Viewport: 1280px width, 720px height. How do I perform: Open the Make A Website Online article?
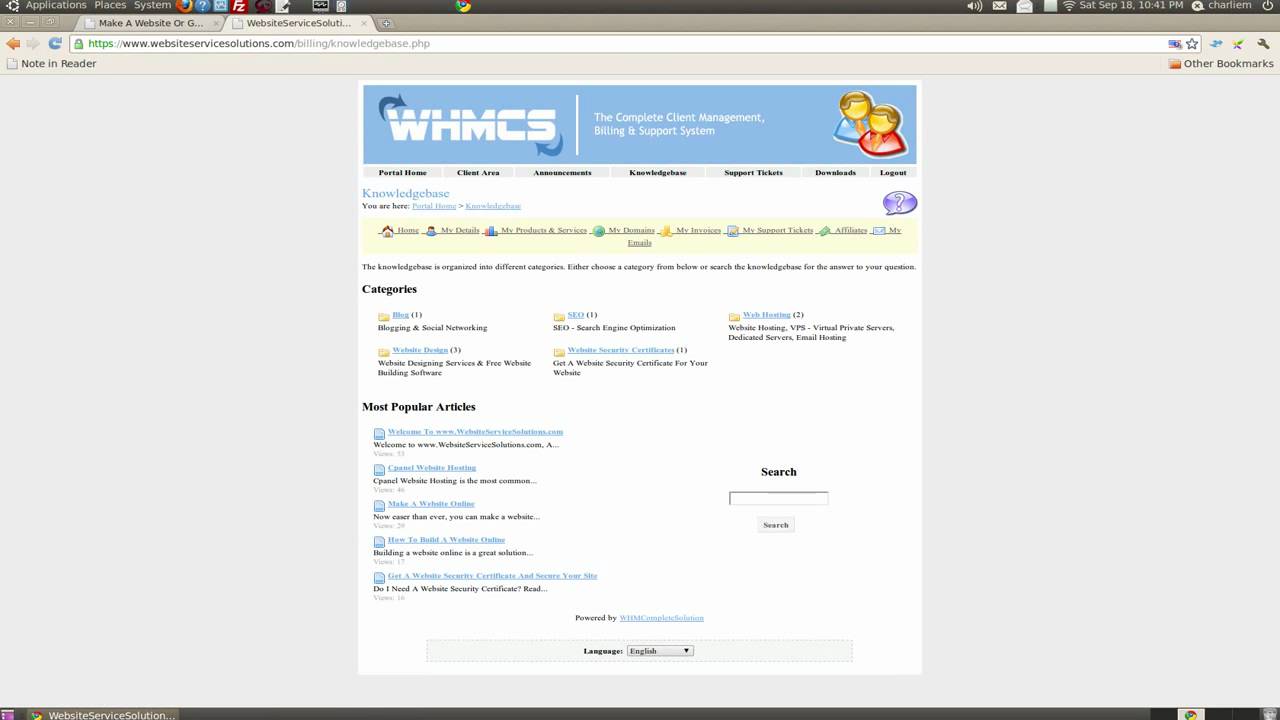(431, 504)
